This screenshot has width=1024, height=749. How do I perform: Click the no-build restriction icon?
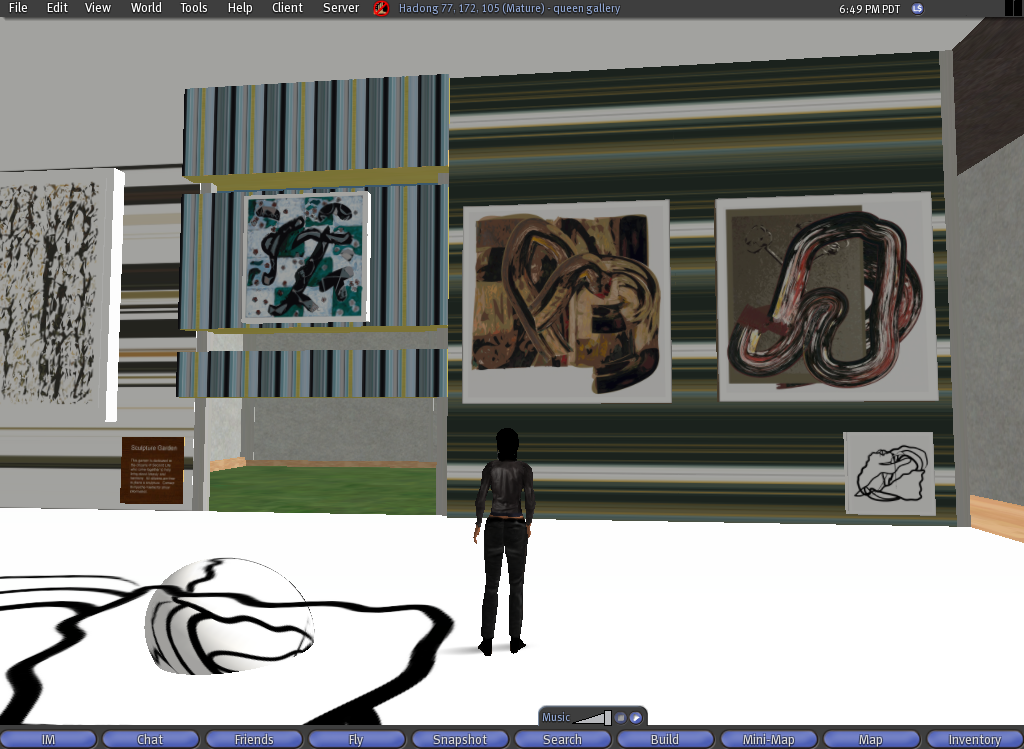(x=381, y=8)
